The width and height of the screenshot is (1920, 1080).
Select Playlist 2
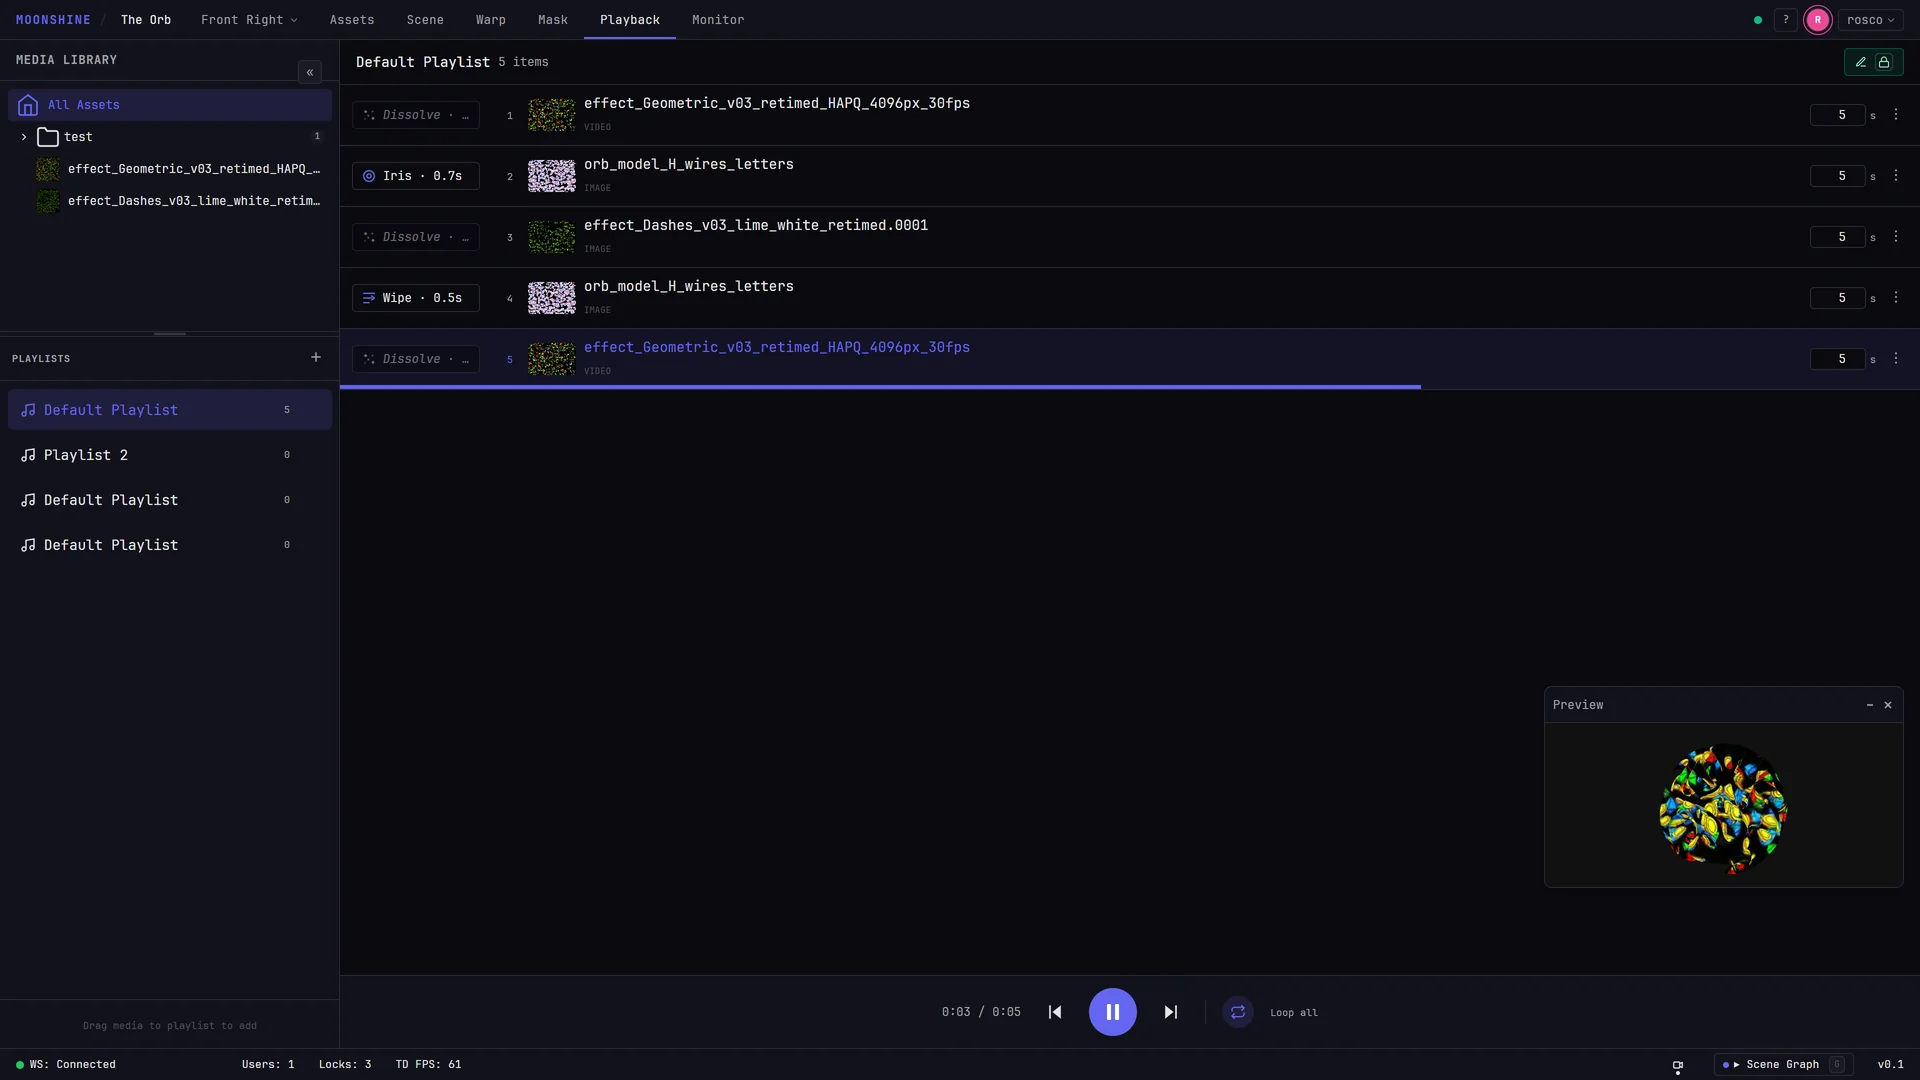[170, 455]
